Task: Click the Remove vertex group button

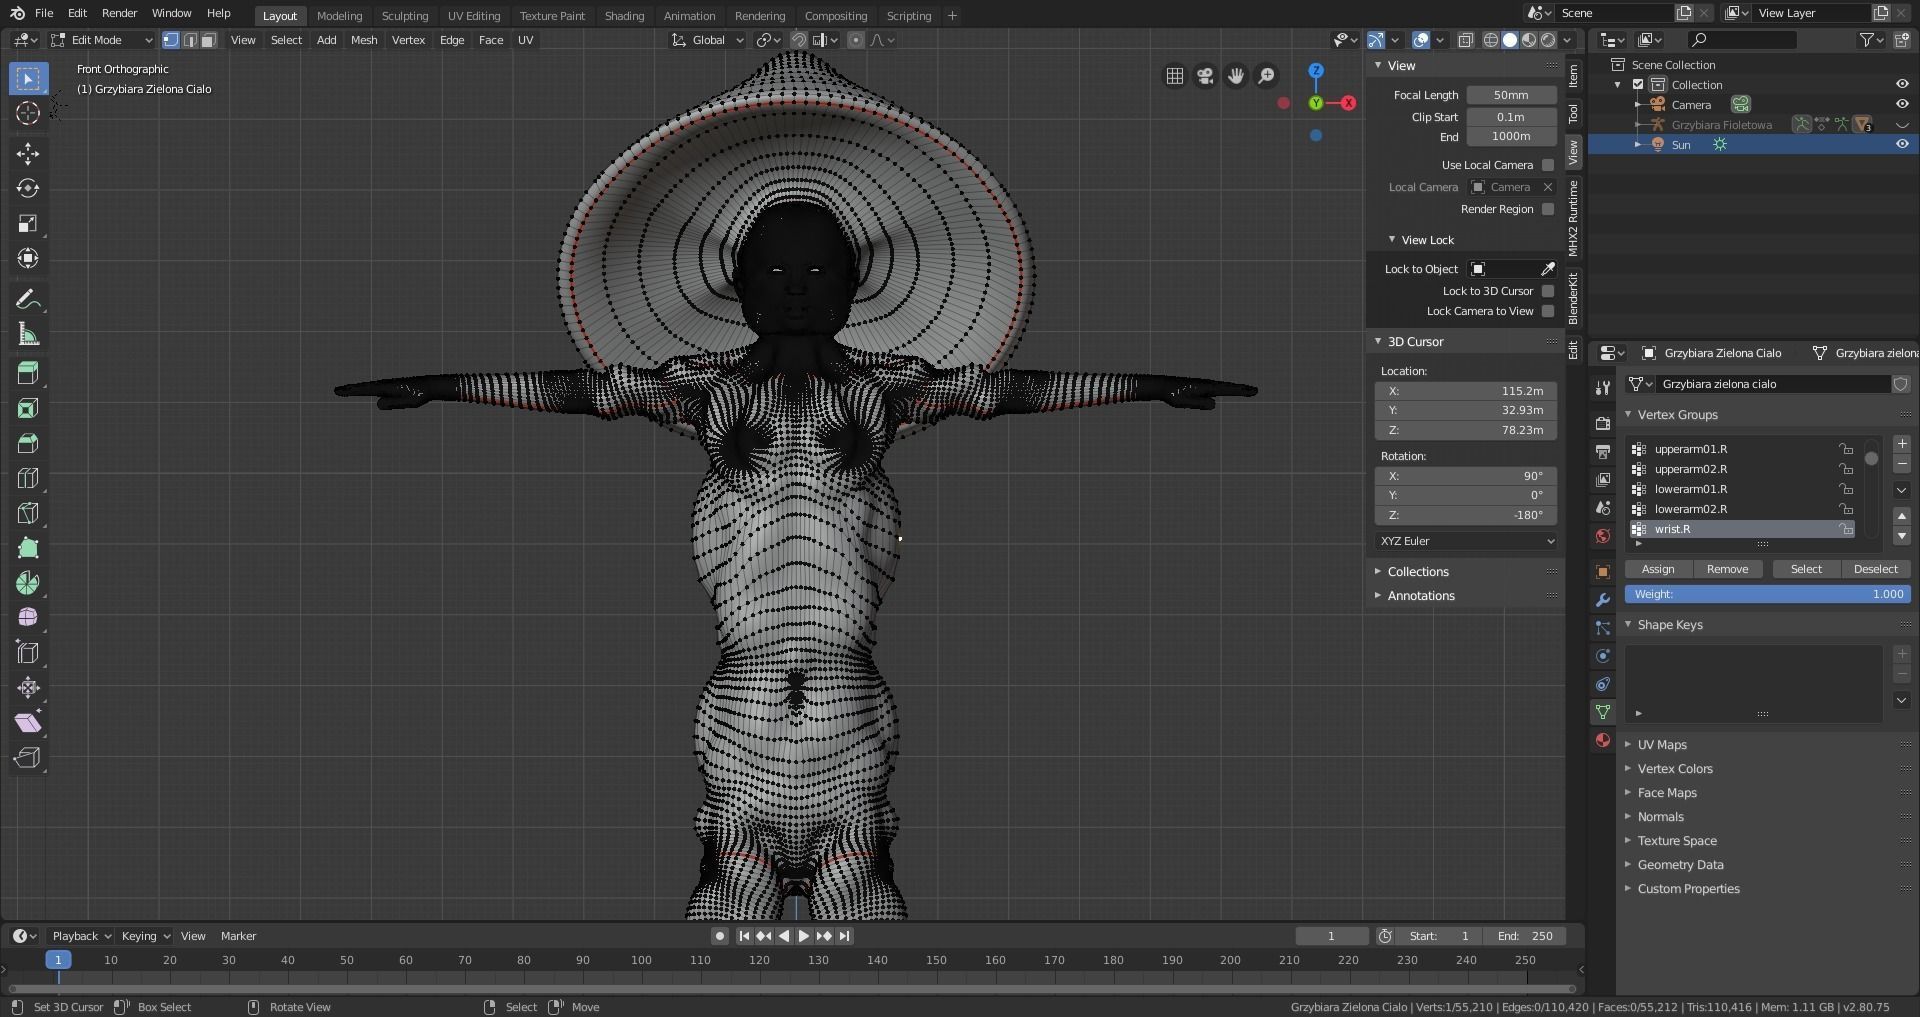Action: click(1727, 569)
